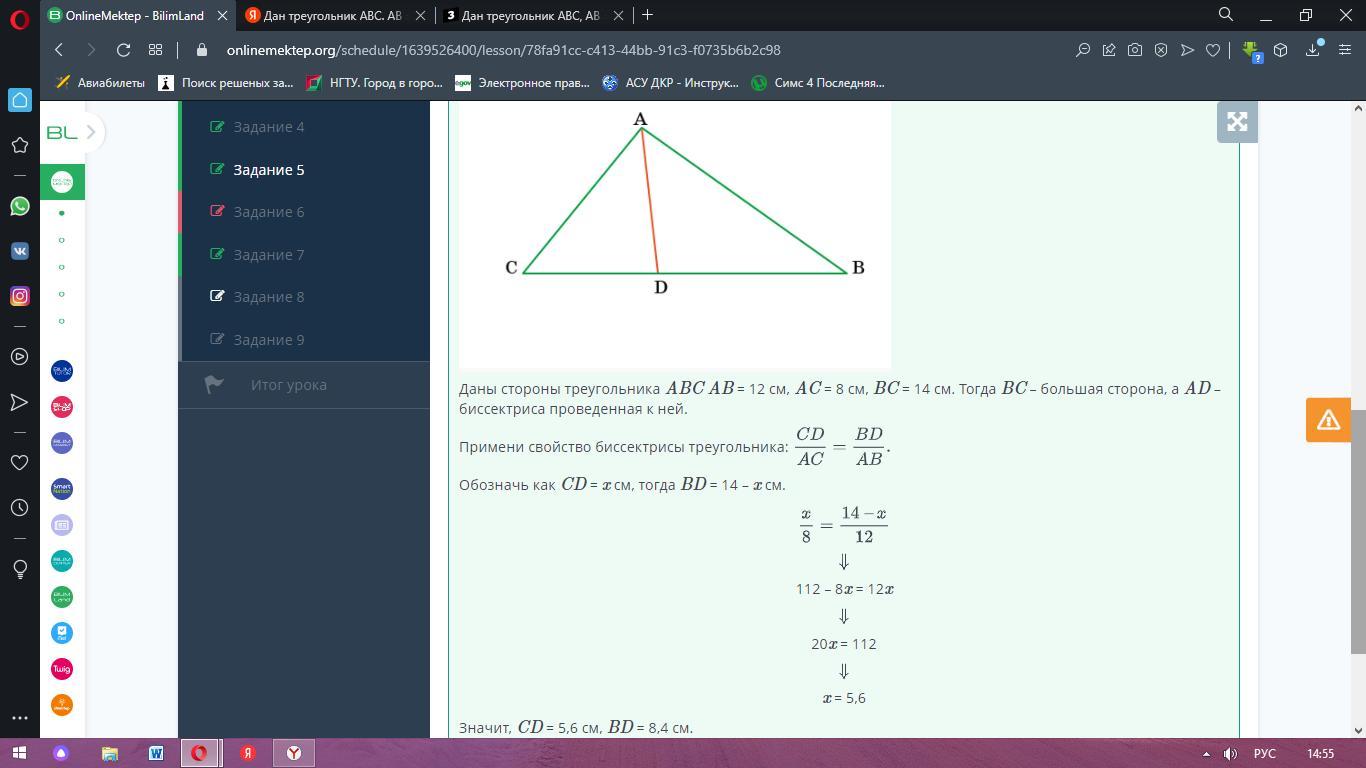Switch to OnlineMektep - BilimLand tab

pos(134,15)
